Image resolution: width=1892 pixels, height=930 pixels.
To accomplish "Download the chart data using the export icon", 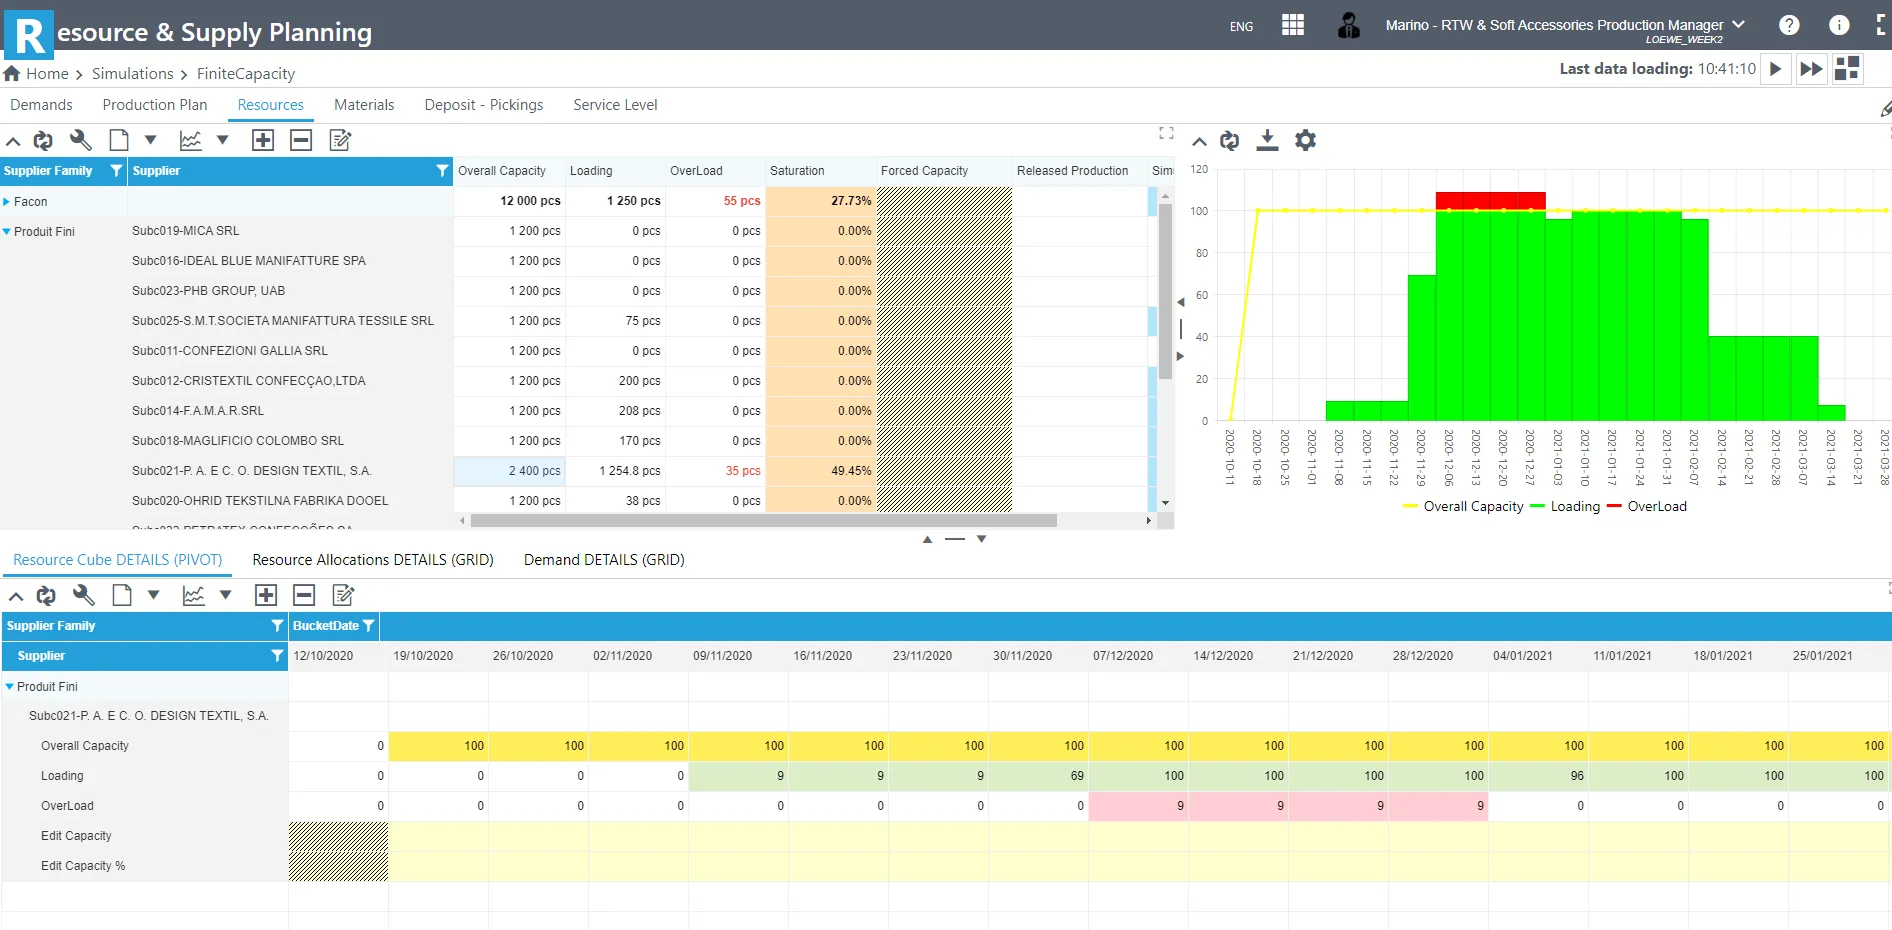I will coord(1267,140).
